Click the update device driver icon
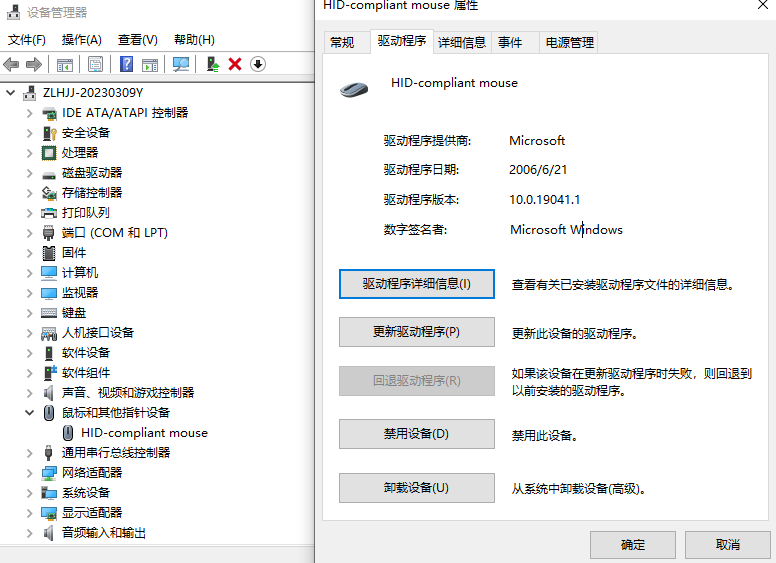Screen dimensions: 776x563 213,64
